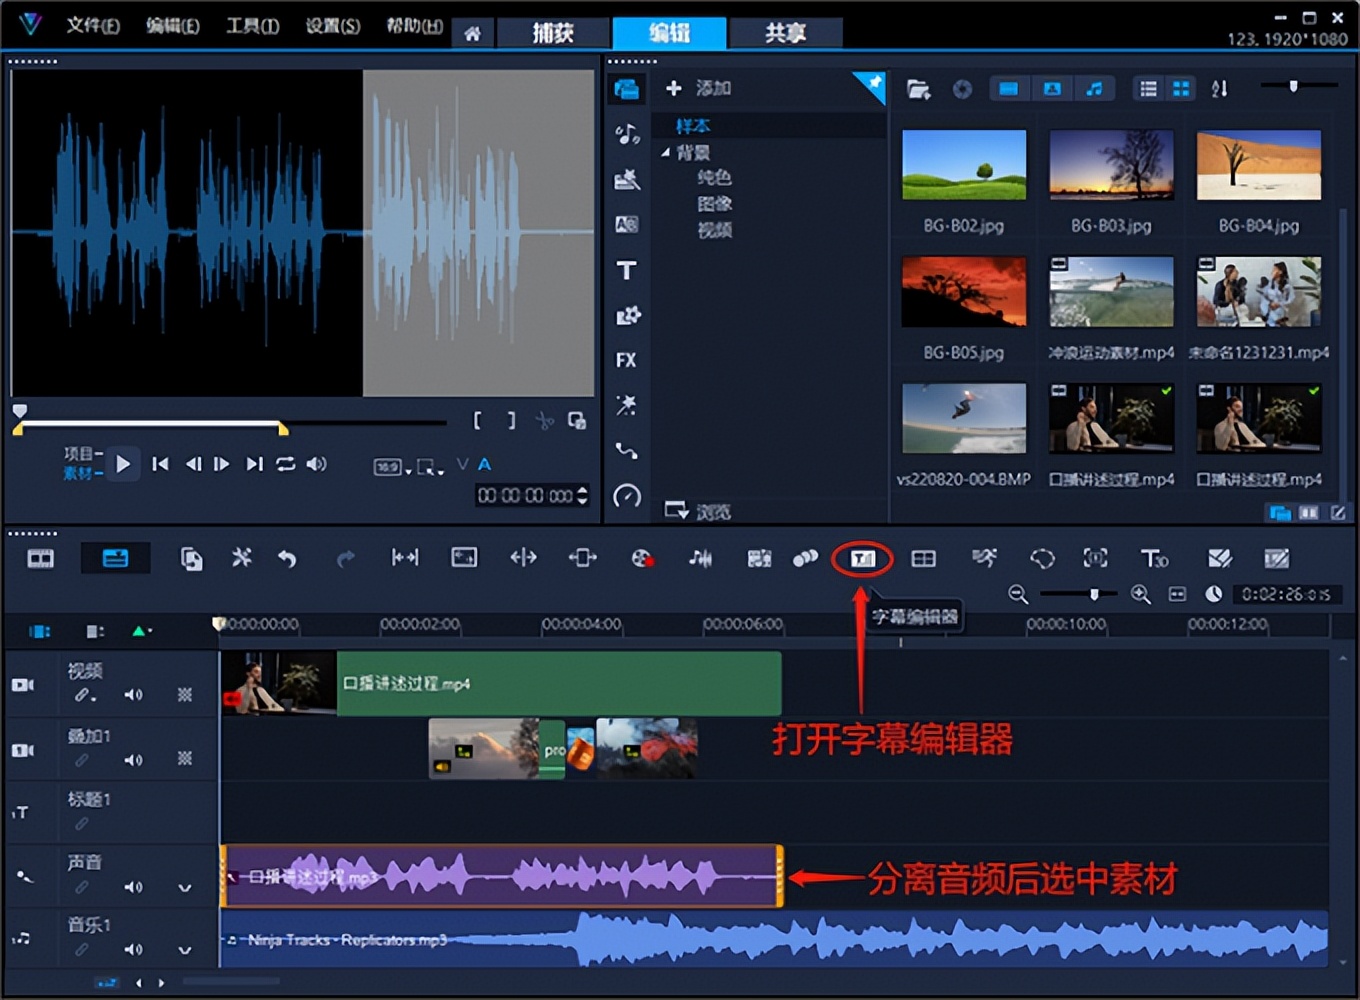The height and width of the screenshot is (1000, 1360).
Task: Click the 添加 add button
Action: pyautogui.click(x=698, y=88)
